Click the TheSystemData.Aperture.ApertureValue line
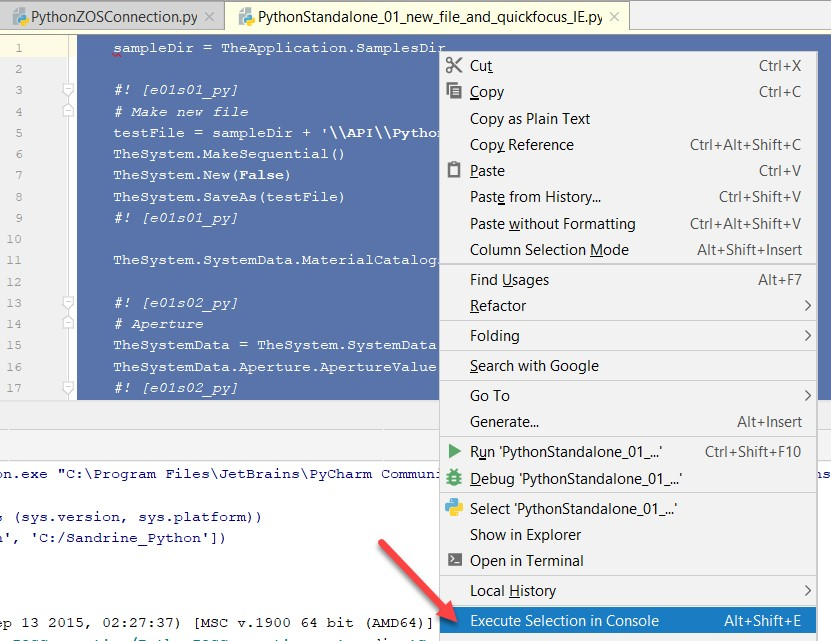The height and width of the screenshot is (641, 831). (x=275, y=367)
